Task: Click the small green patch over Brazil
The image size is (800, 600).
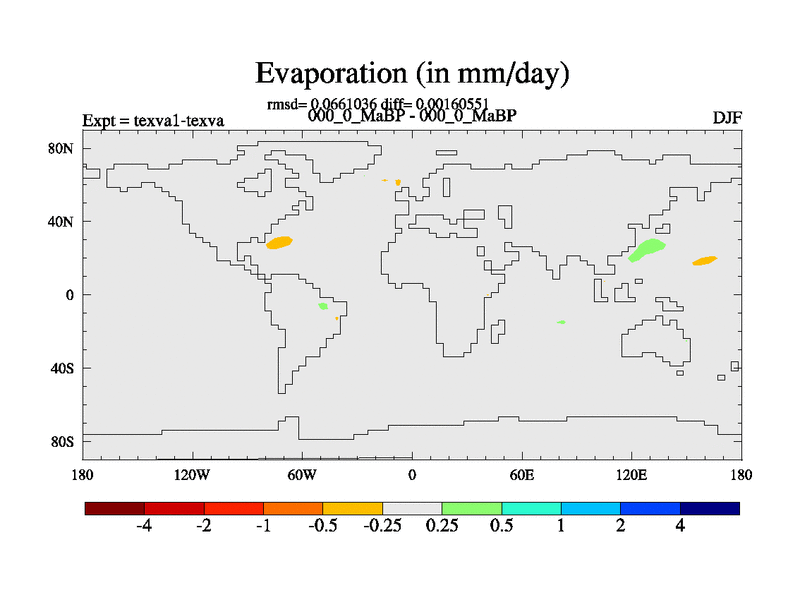Action: (323, 306)
